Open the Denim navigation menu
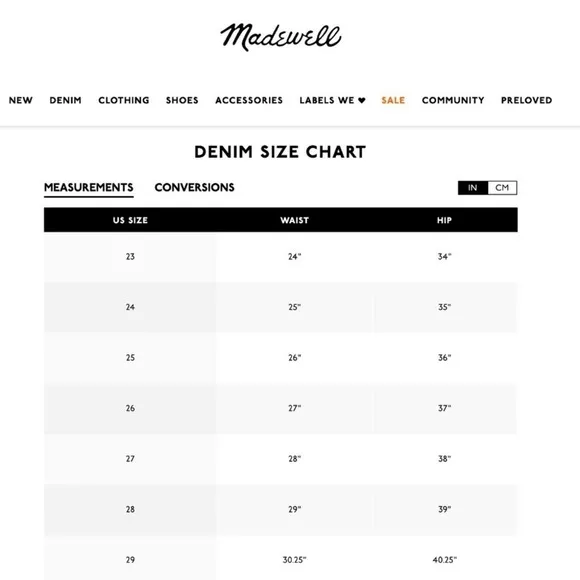This screenshot has height=580, width=580. [65, 100]
